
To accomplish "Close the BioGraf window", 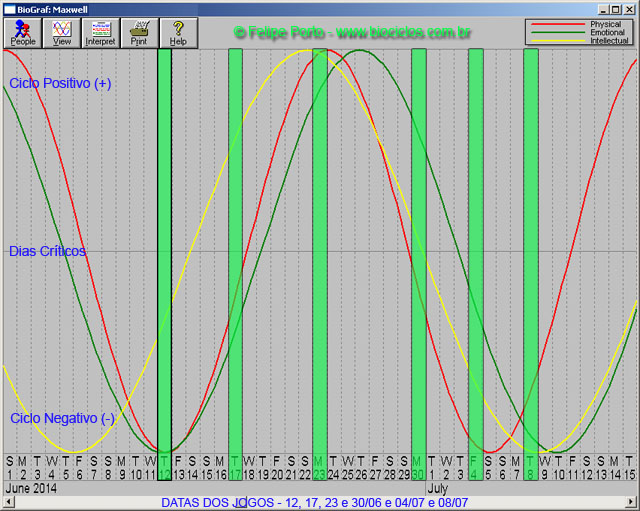I will [630, 9].
